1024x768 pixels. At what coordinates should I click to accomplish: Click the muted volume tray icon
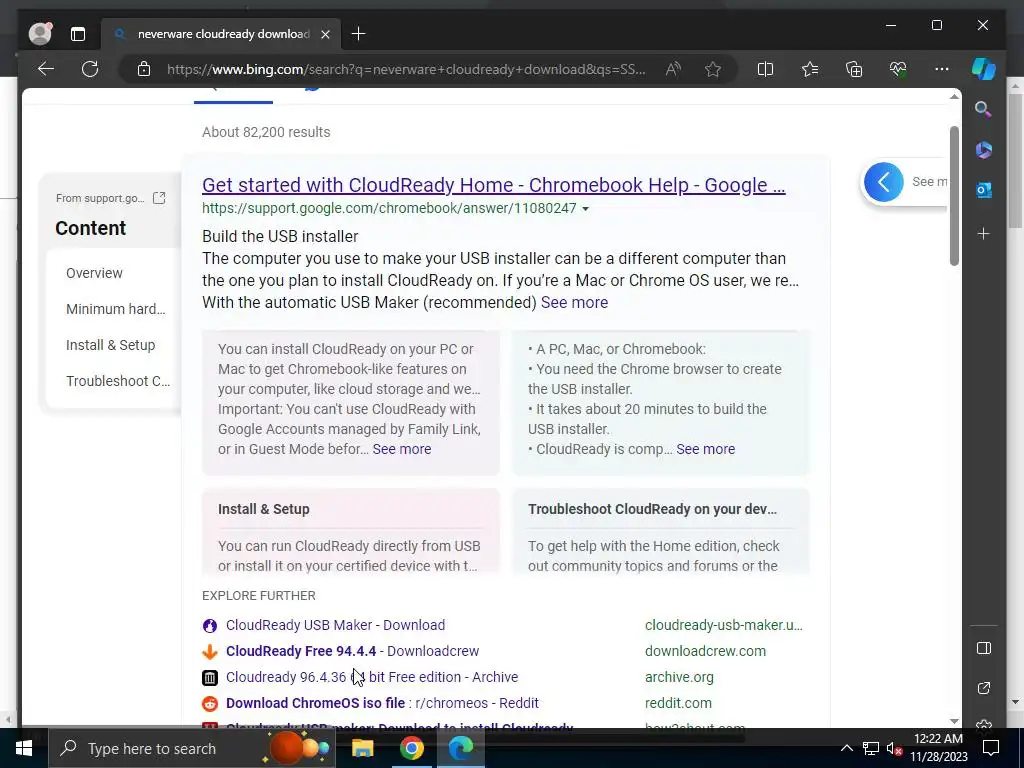pyautogui.click(x=894, y=748)
